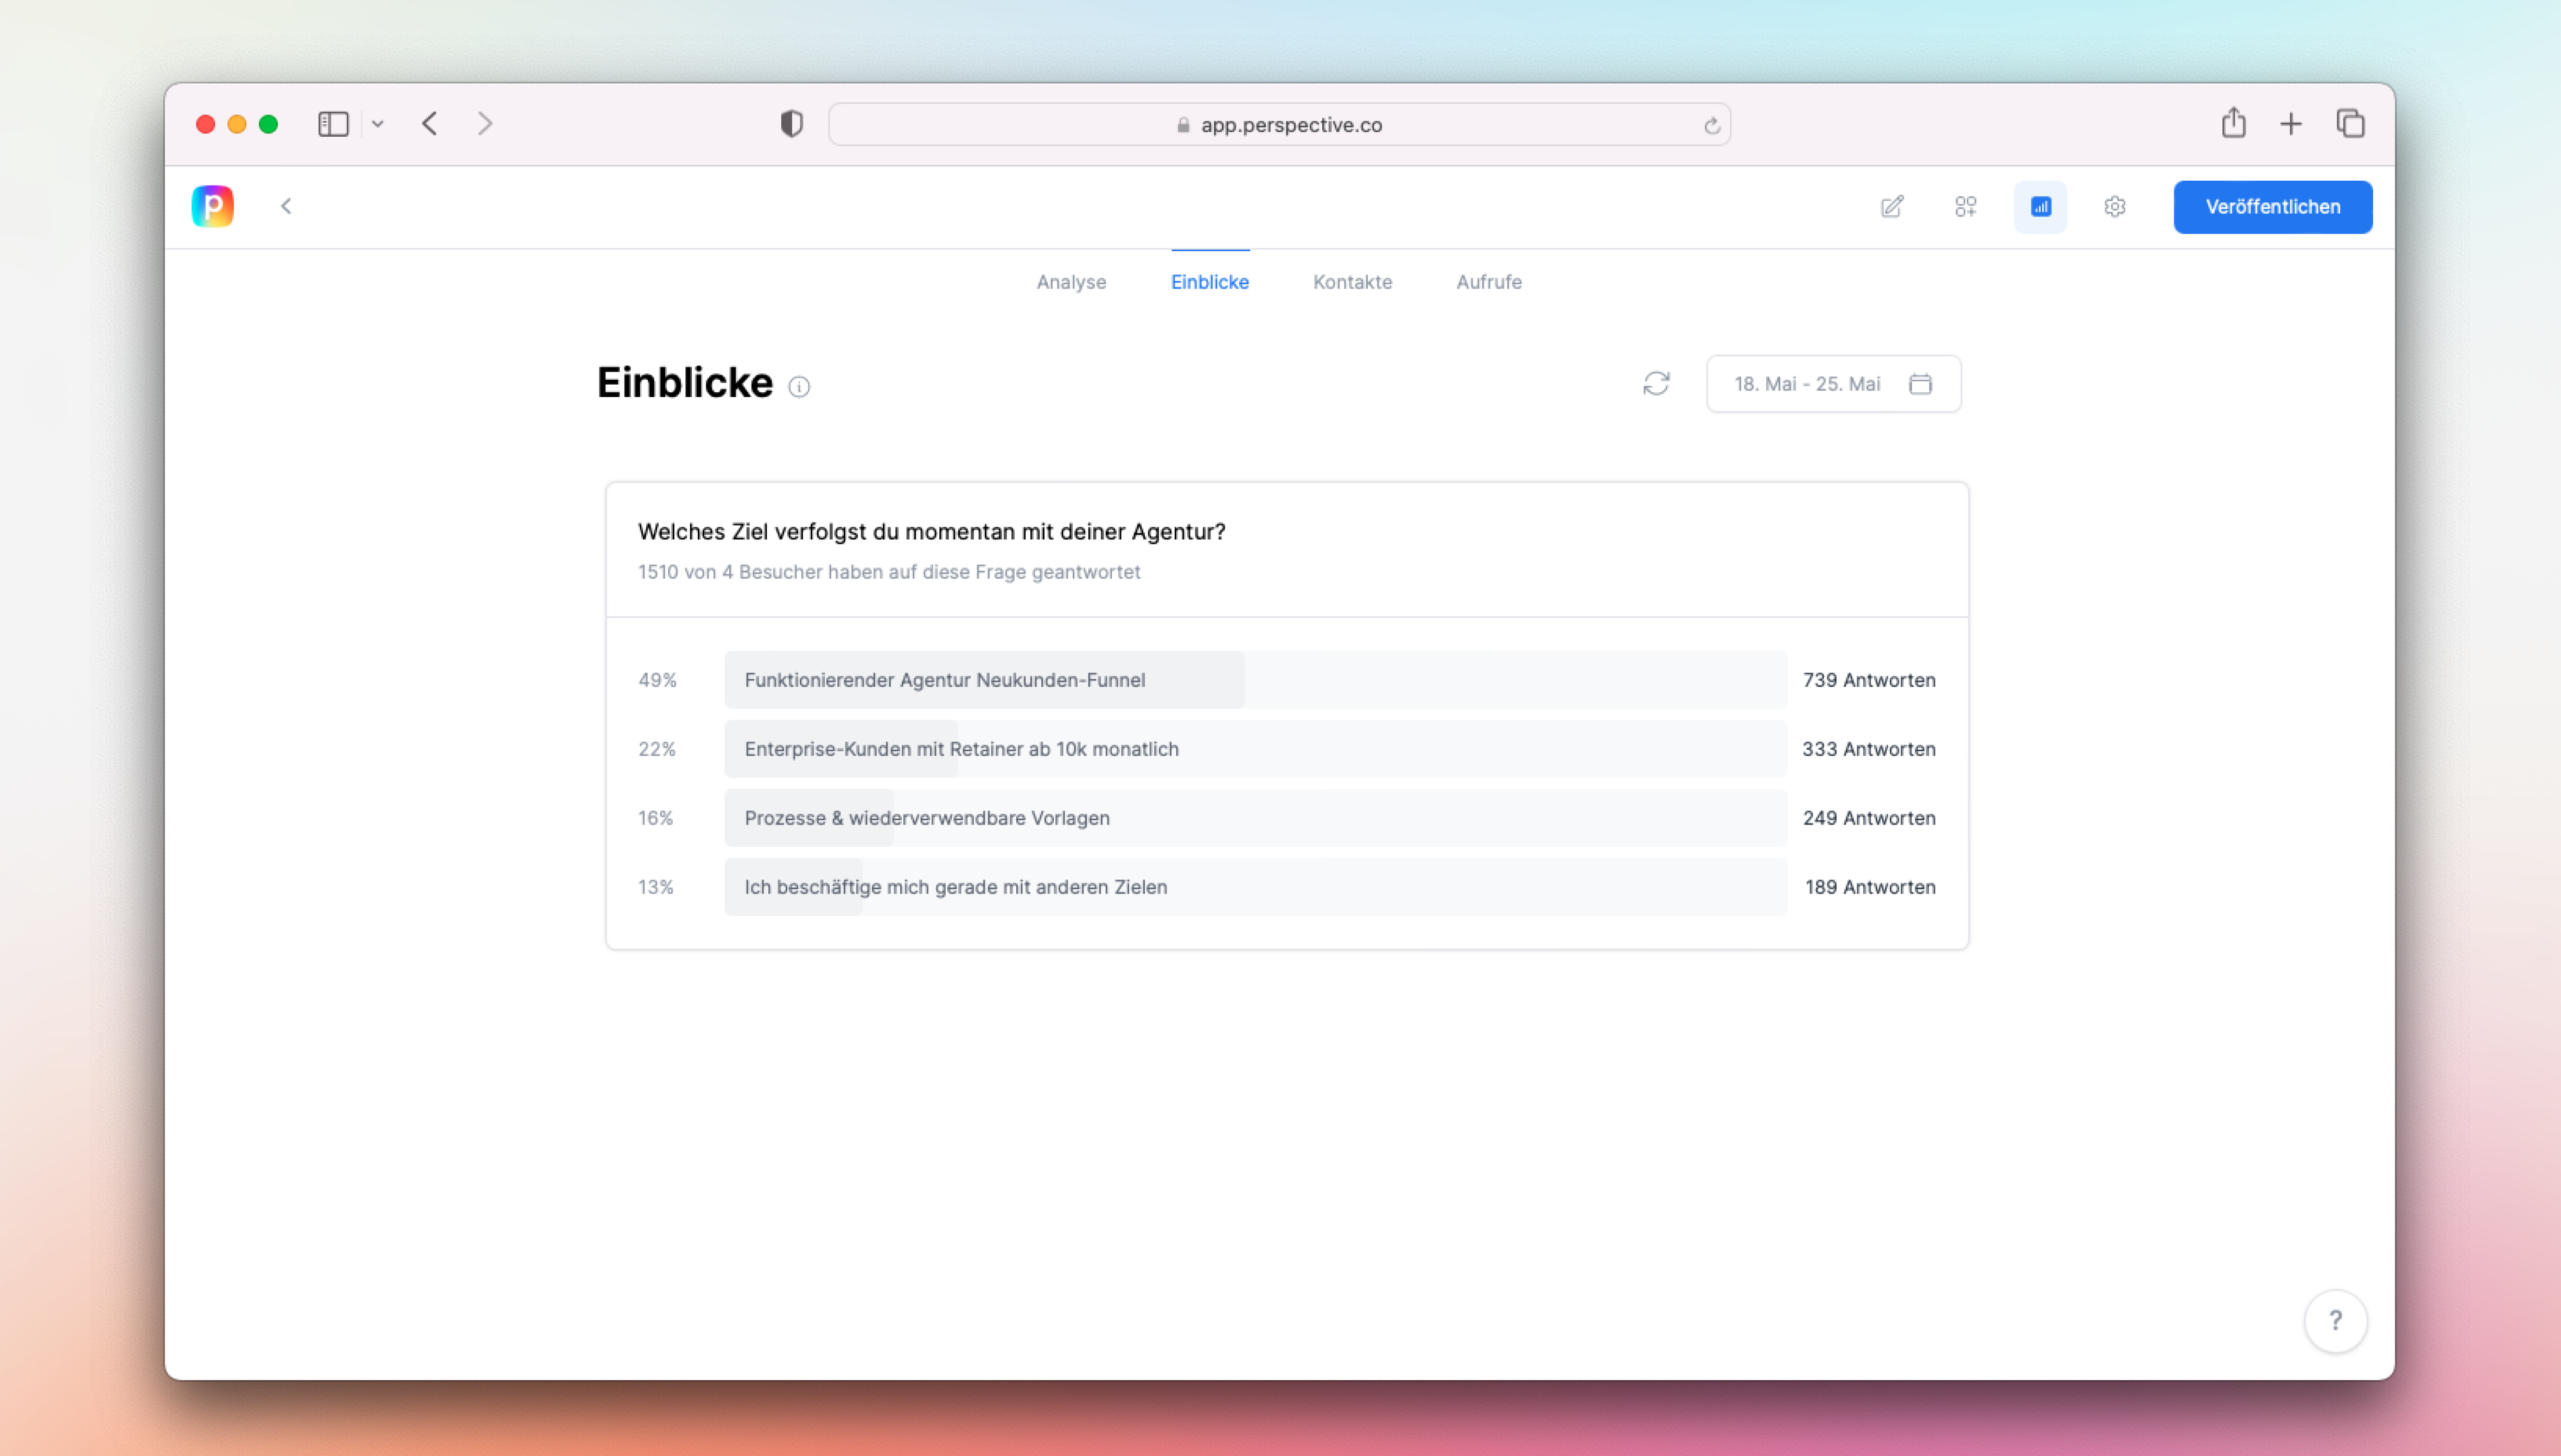Expand the sidebar dropdown chevron
The width and height of the screenshot is (2561, 1456).
pos(377,124)
